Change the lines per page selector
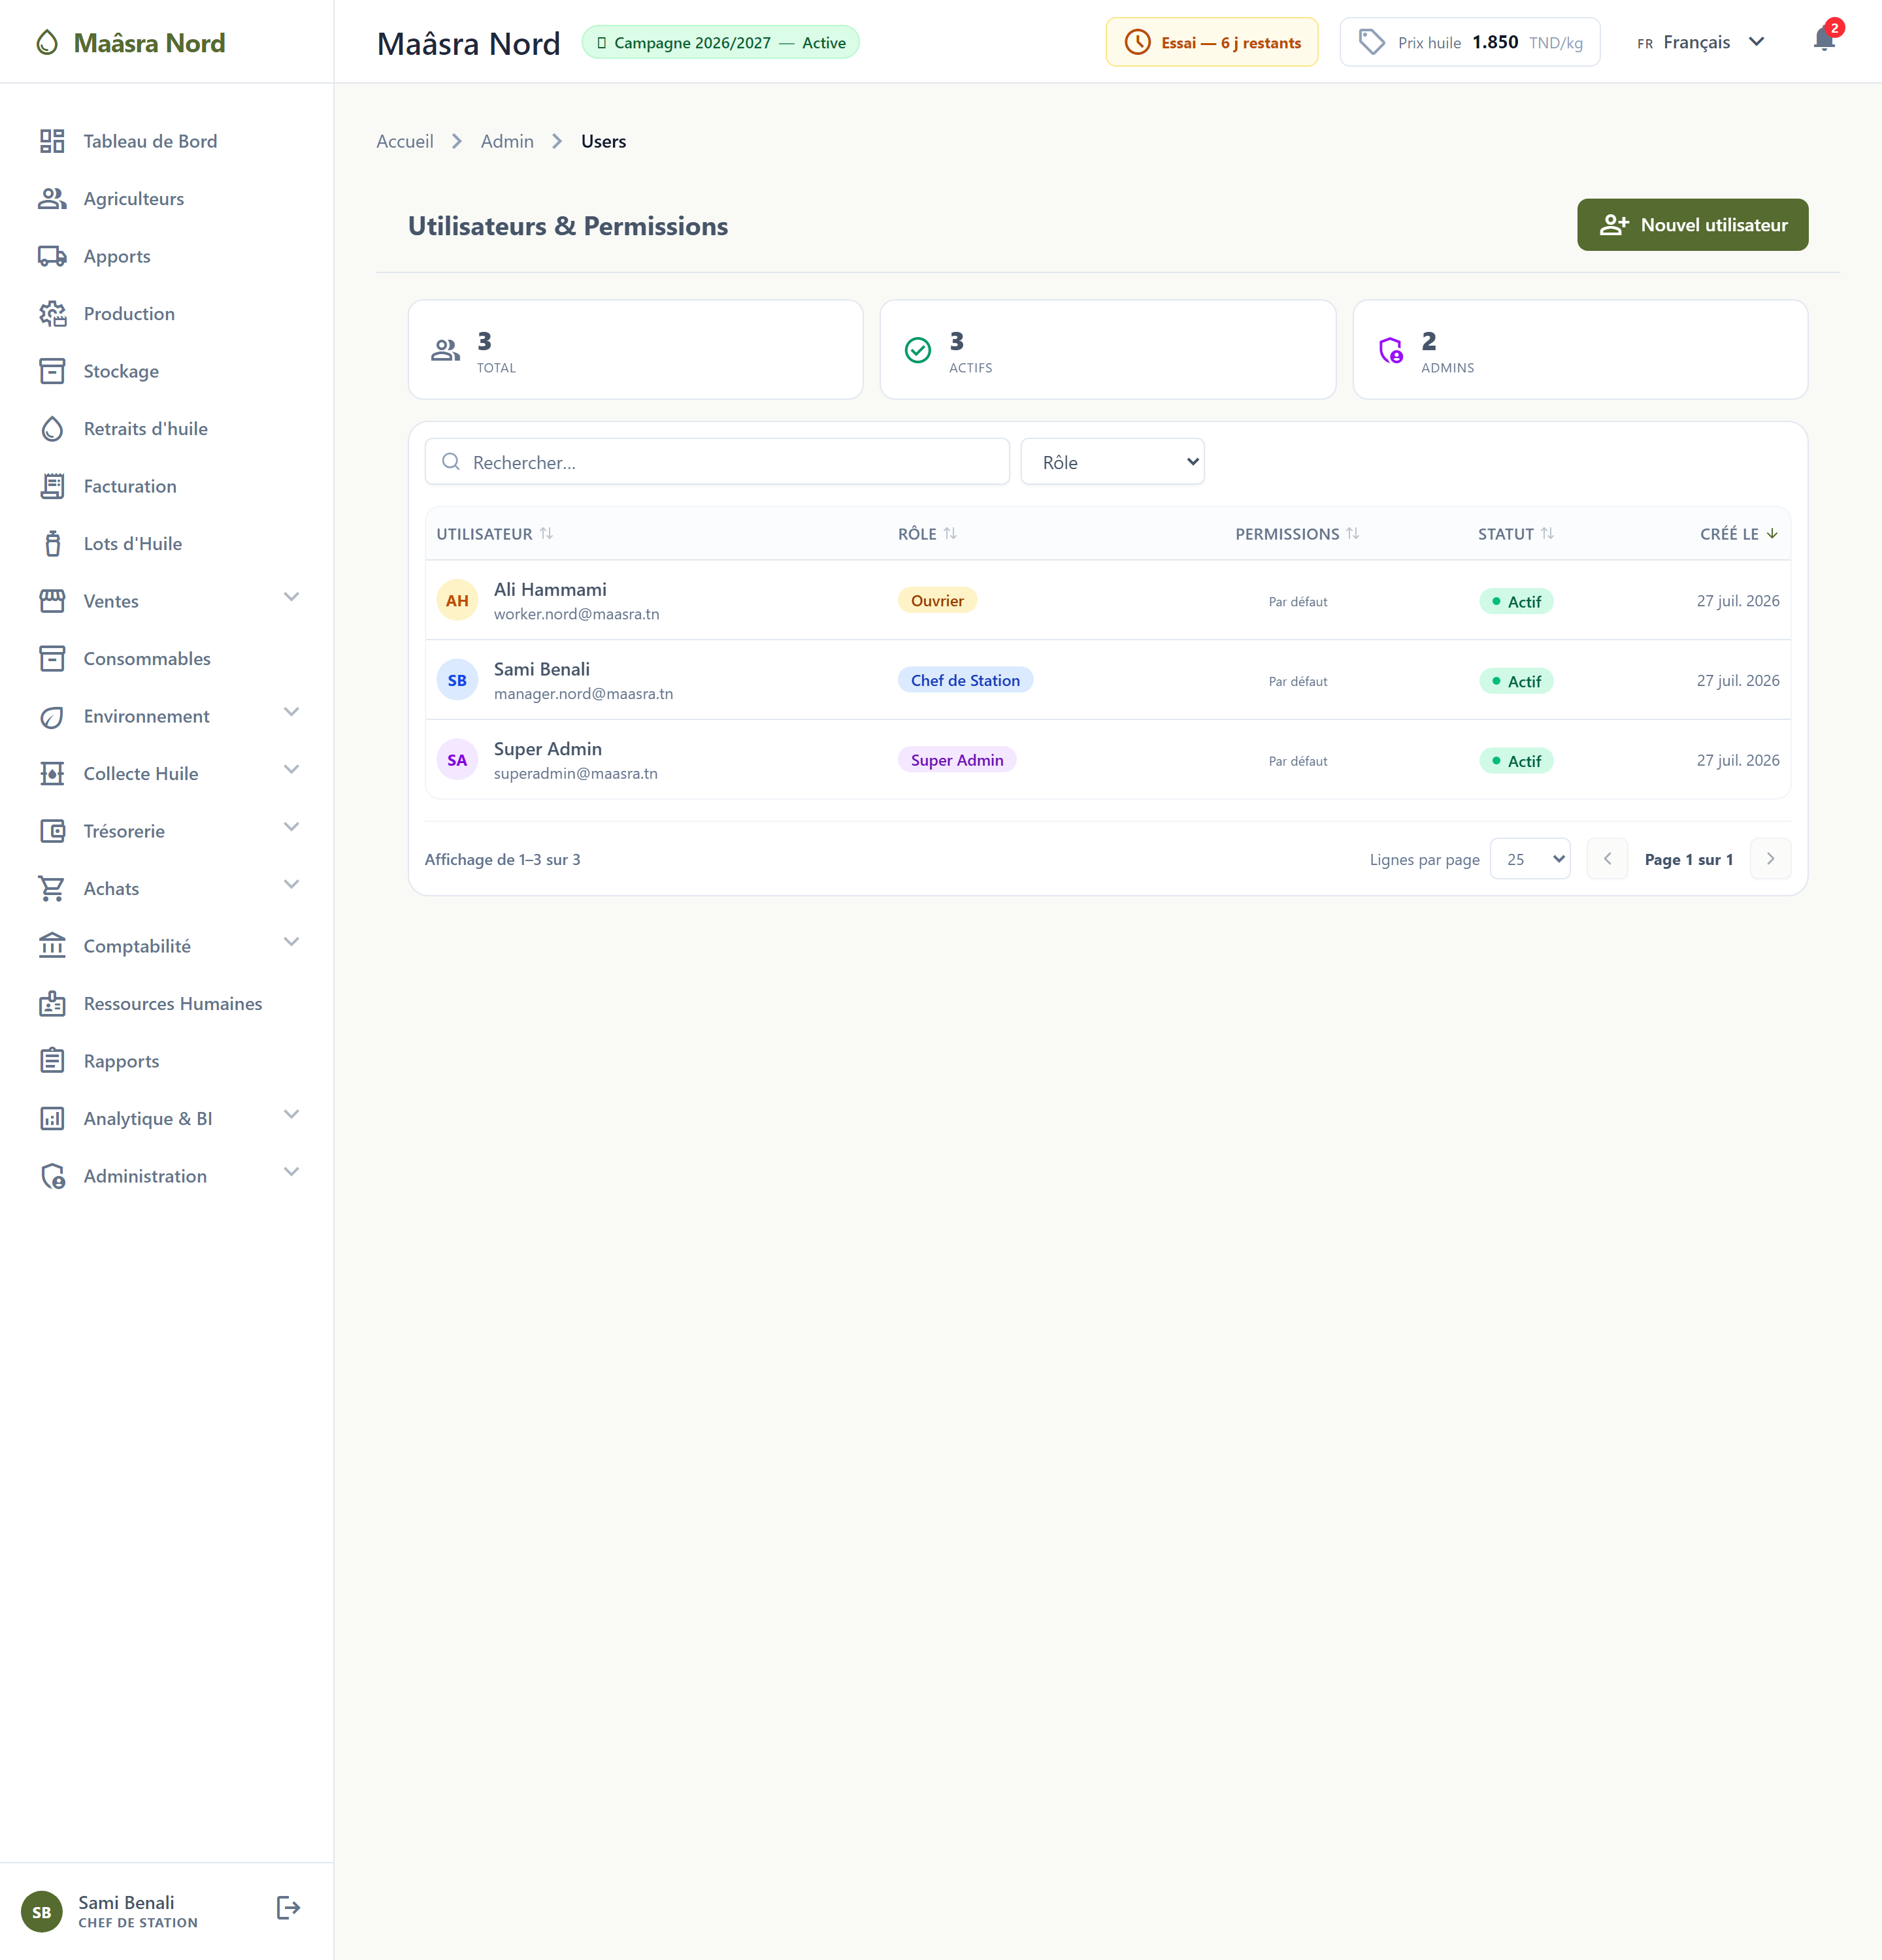Image resolution: width=1882 pixels, height=1960 pixels. point(1529,859)
